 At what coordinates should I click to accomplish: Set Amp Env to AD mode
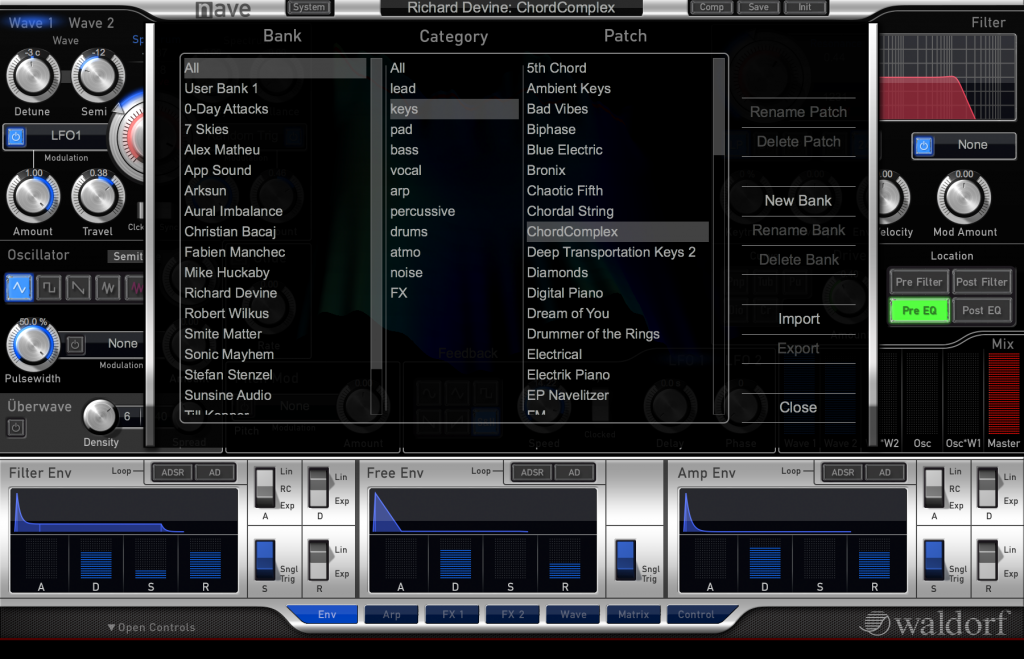click(x=884, y=472)
